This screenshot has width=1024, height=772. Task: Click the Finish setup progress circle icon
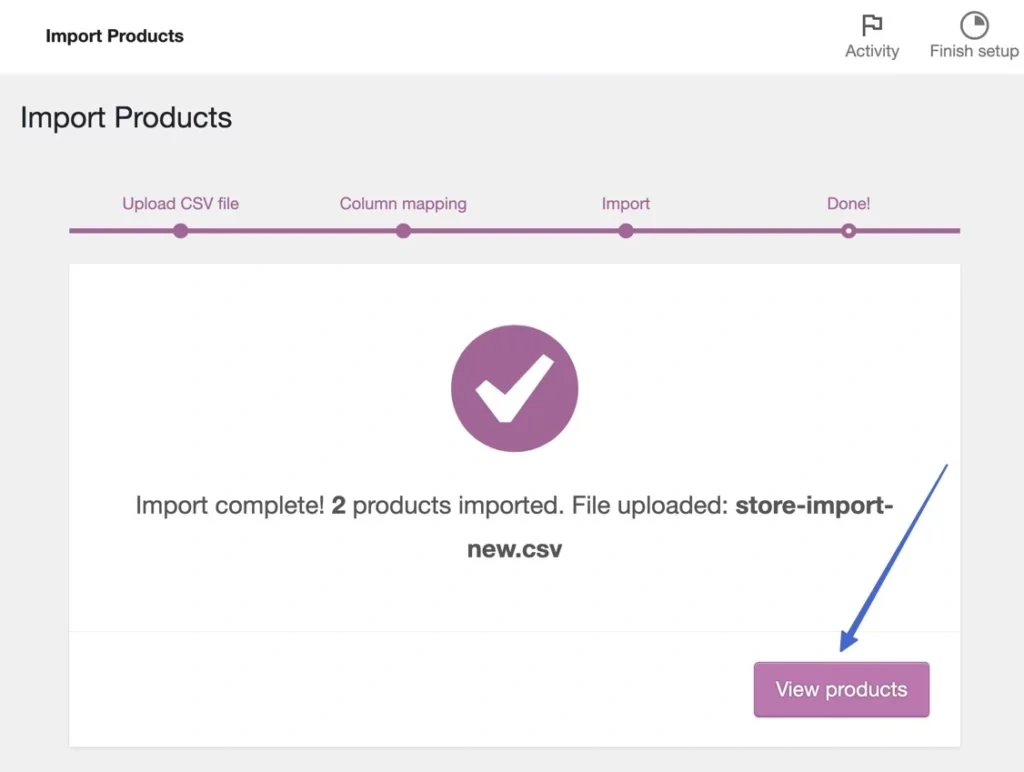pyautogui.click(x=973, y=25)
